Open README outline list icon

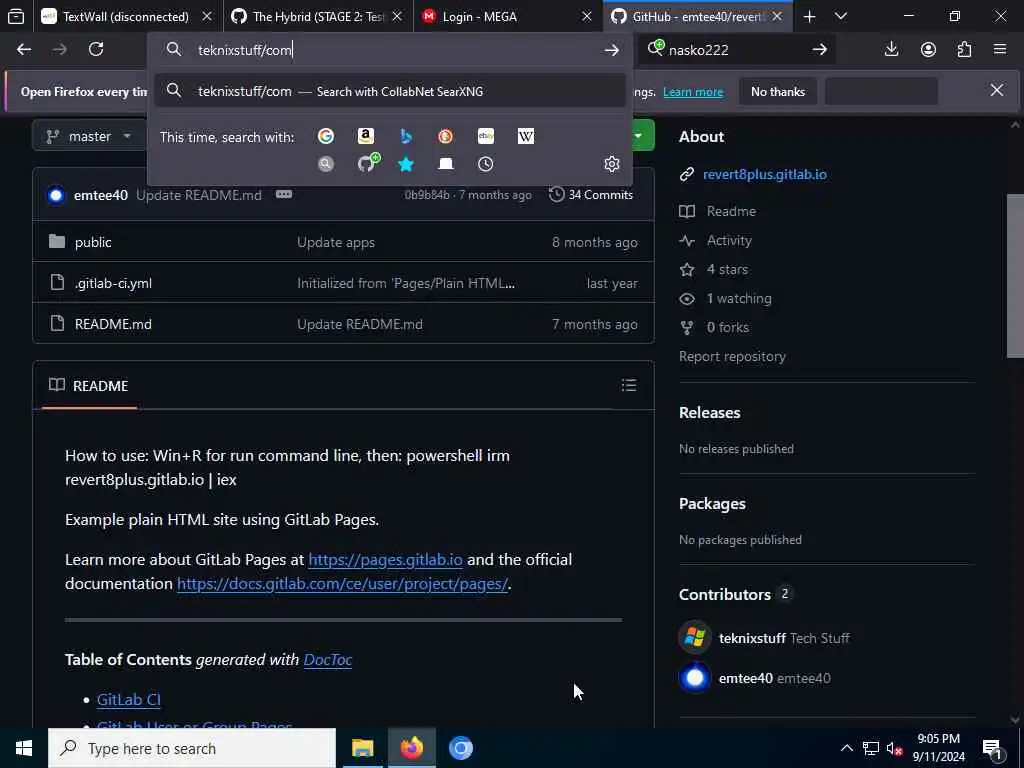(629, 385)
